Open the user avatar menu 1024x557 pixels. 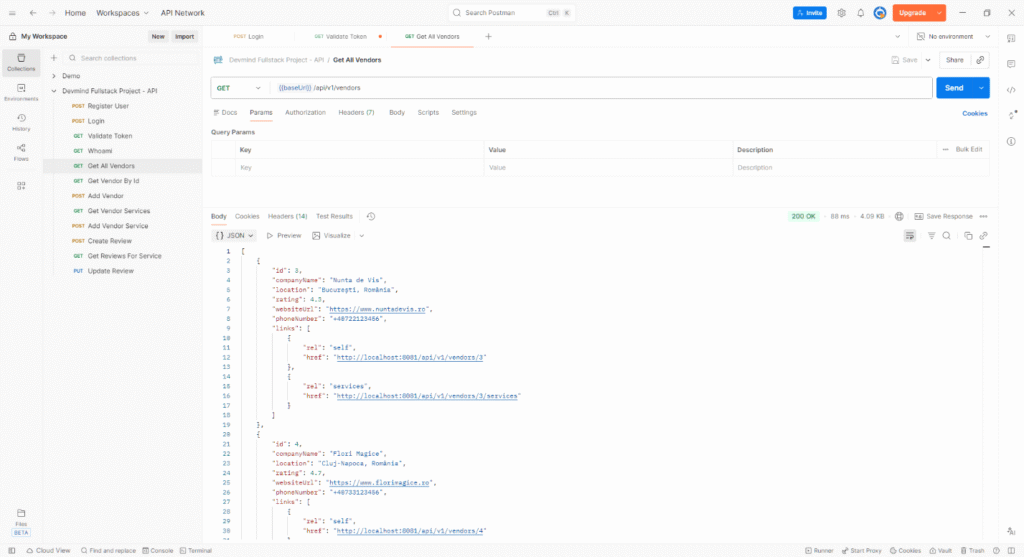[880, 13]
